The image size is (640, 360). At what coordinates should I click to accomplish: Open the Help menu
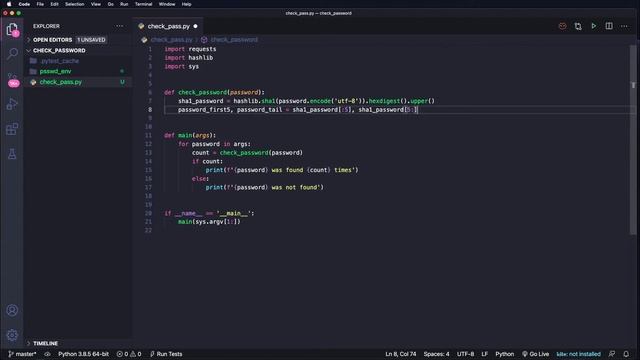(x=186, y=4)
